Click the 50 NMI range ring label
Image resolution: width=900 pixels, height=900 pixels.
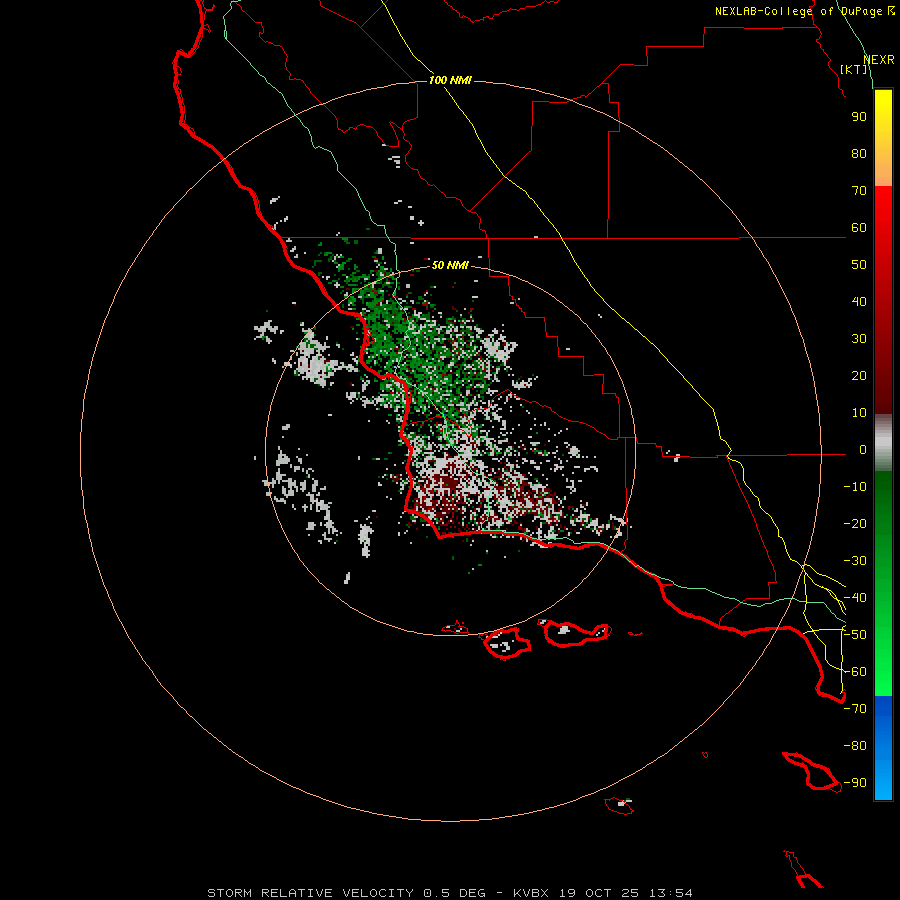pyautogui.click(x=450, y=265)
